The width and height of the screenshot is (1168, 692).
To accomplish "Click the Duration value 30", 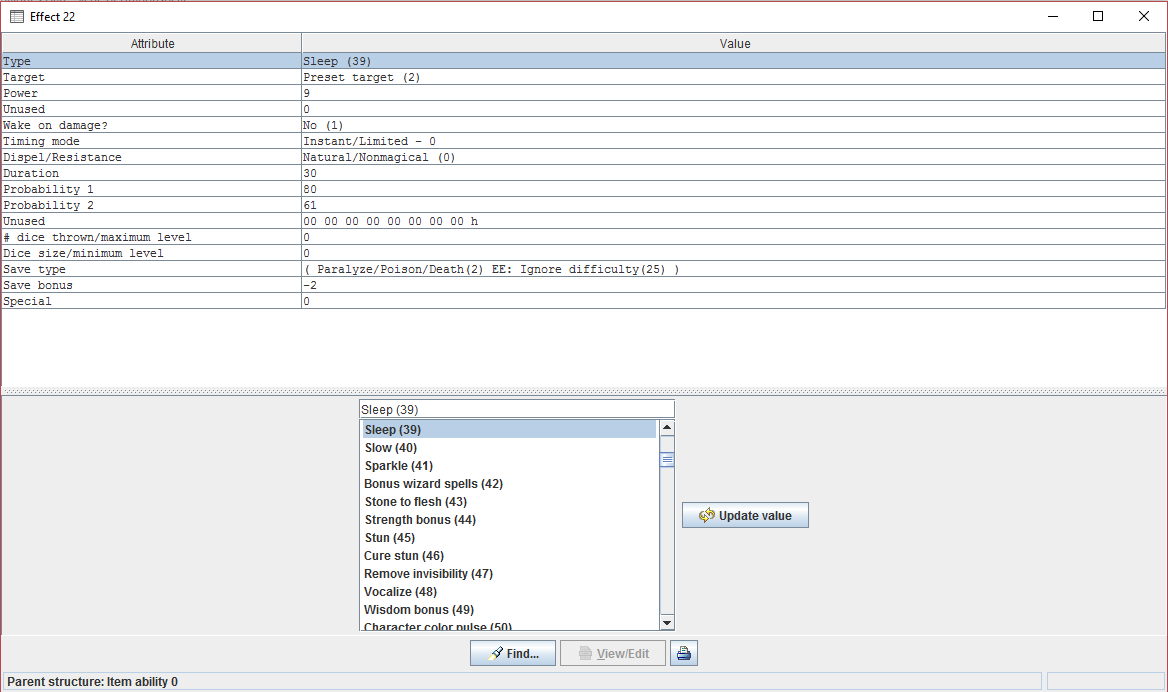I will [734, 174].
